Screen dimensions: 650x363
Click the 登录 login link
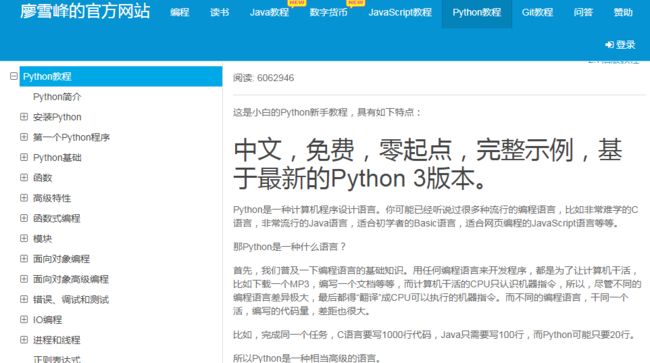[x=620, y=45]
